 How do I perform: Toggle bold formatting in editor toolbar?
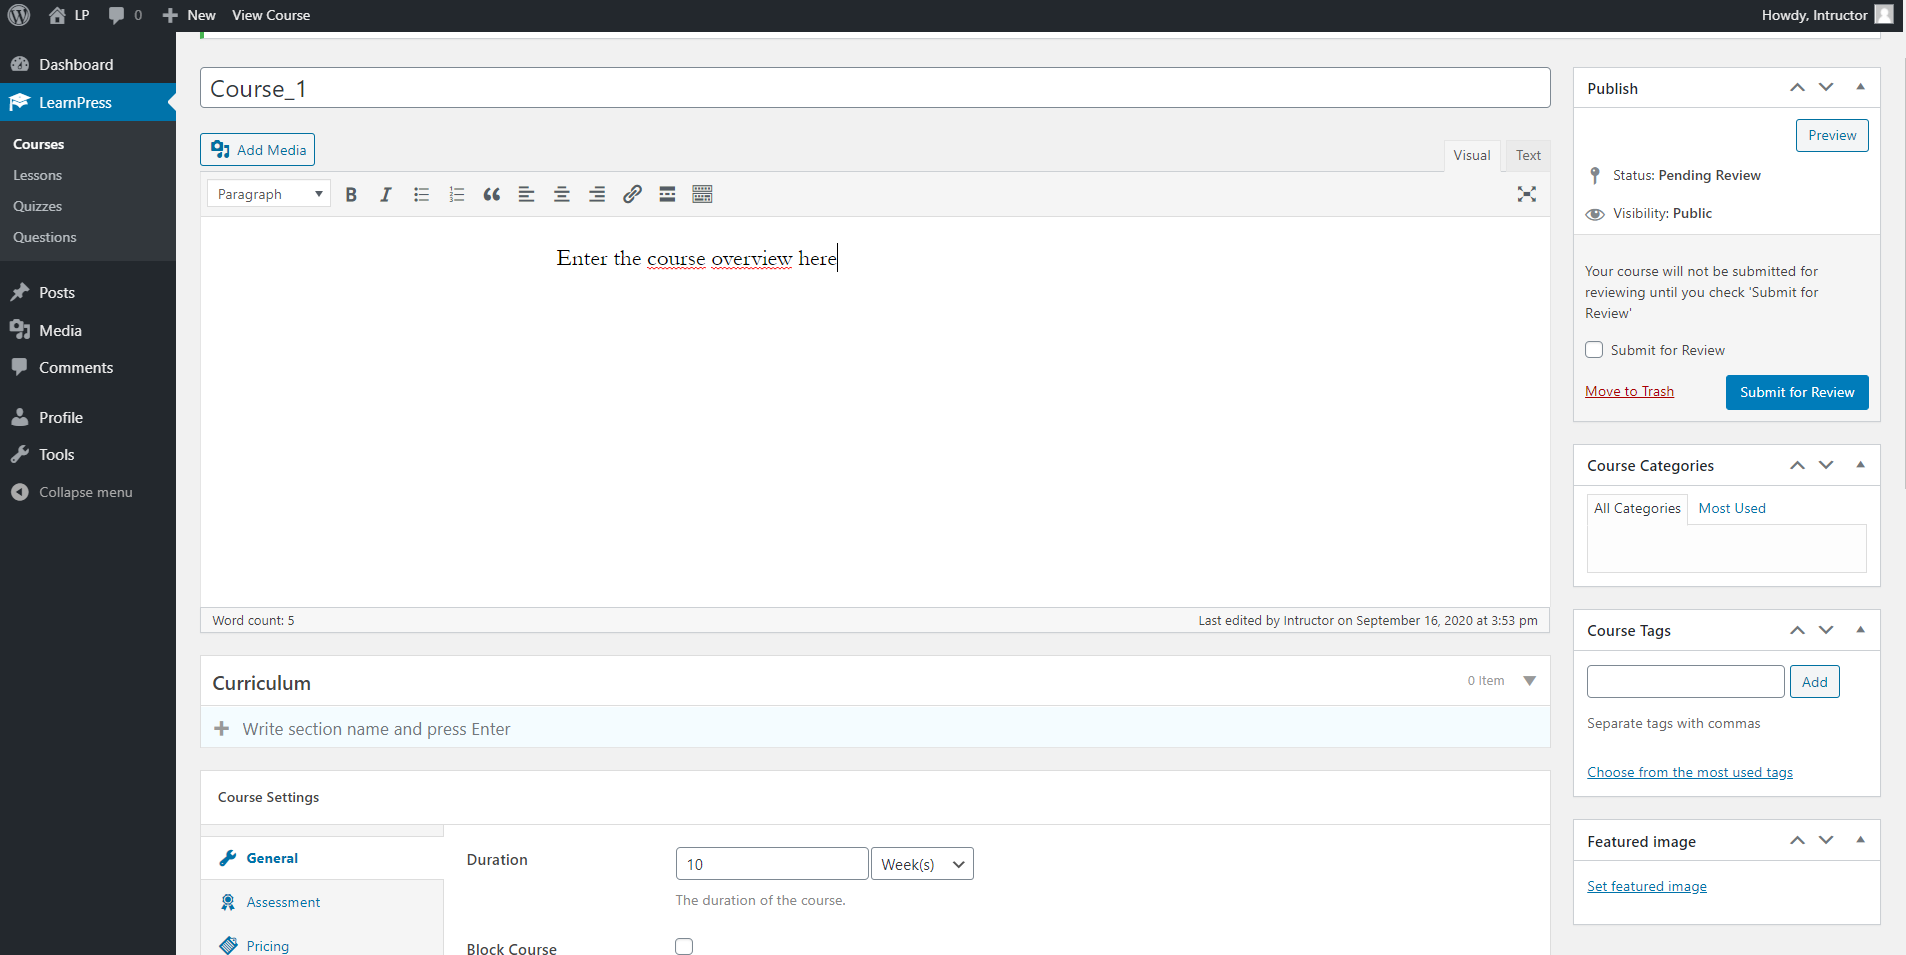click(x=351, y=195)
